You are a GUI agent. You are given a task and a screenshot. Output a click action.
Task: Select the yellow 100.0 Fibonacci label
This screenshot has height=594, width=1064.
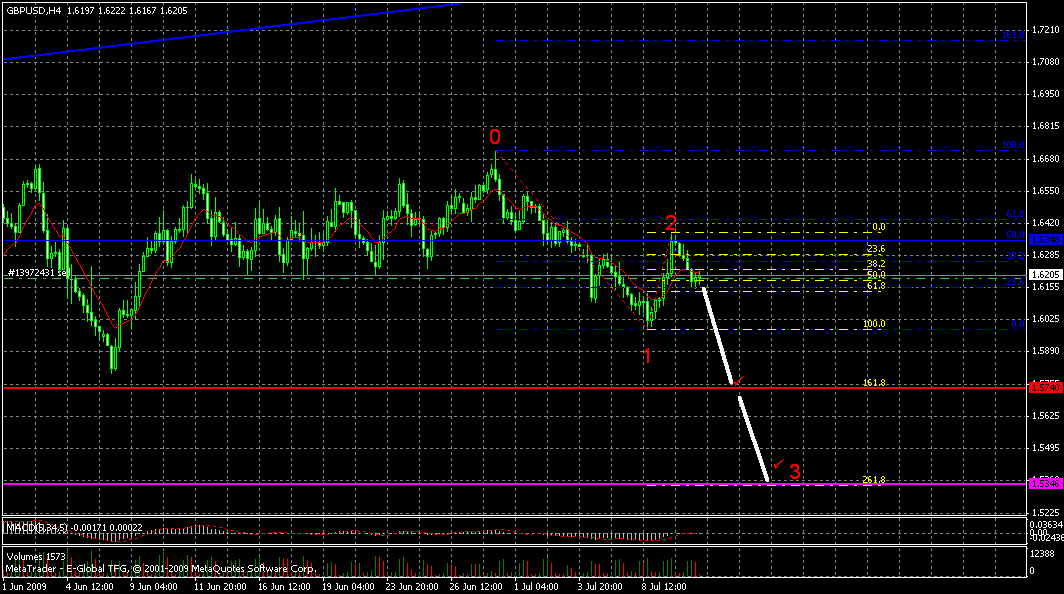point(874,324)
